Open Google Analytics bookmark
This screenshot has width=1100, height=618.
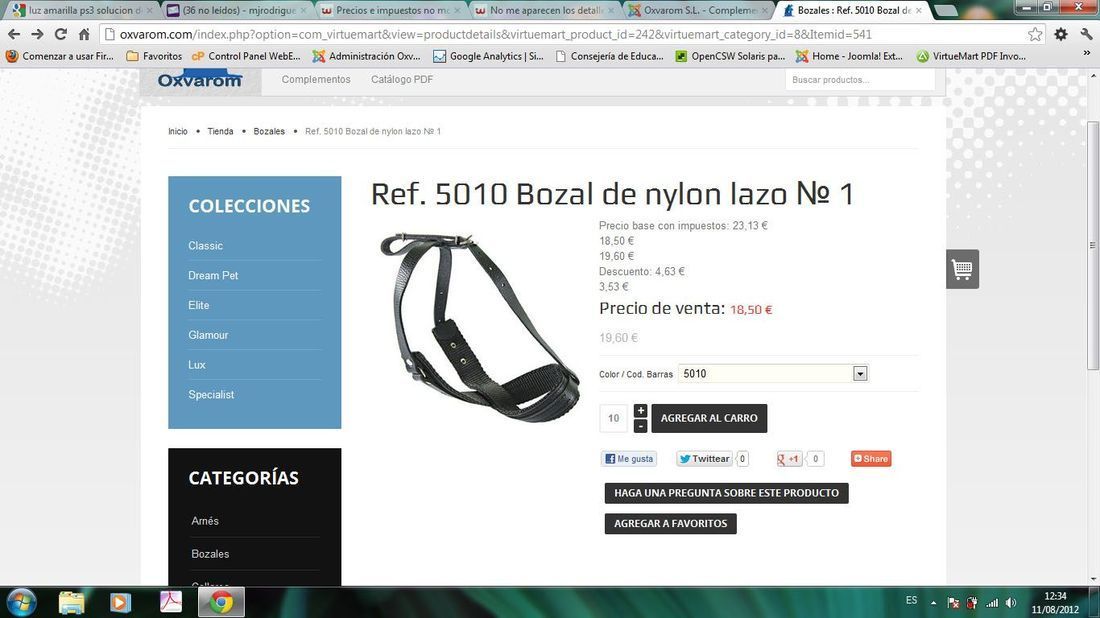pos(488,56)
